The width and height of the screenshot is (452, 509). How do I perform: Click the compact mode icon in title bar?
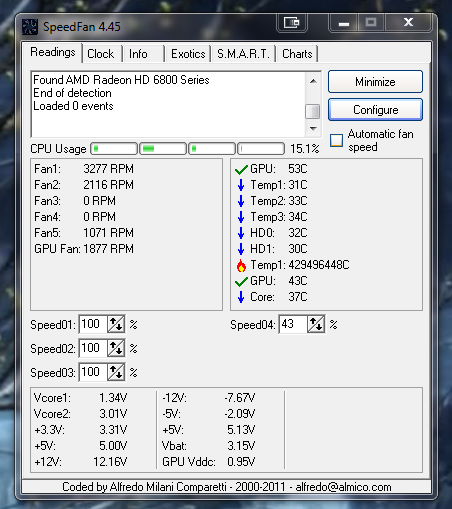click(x=292, y=23)
